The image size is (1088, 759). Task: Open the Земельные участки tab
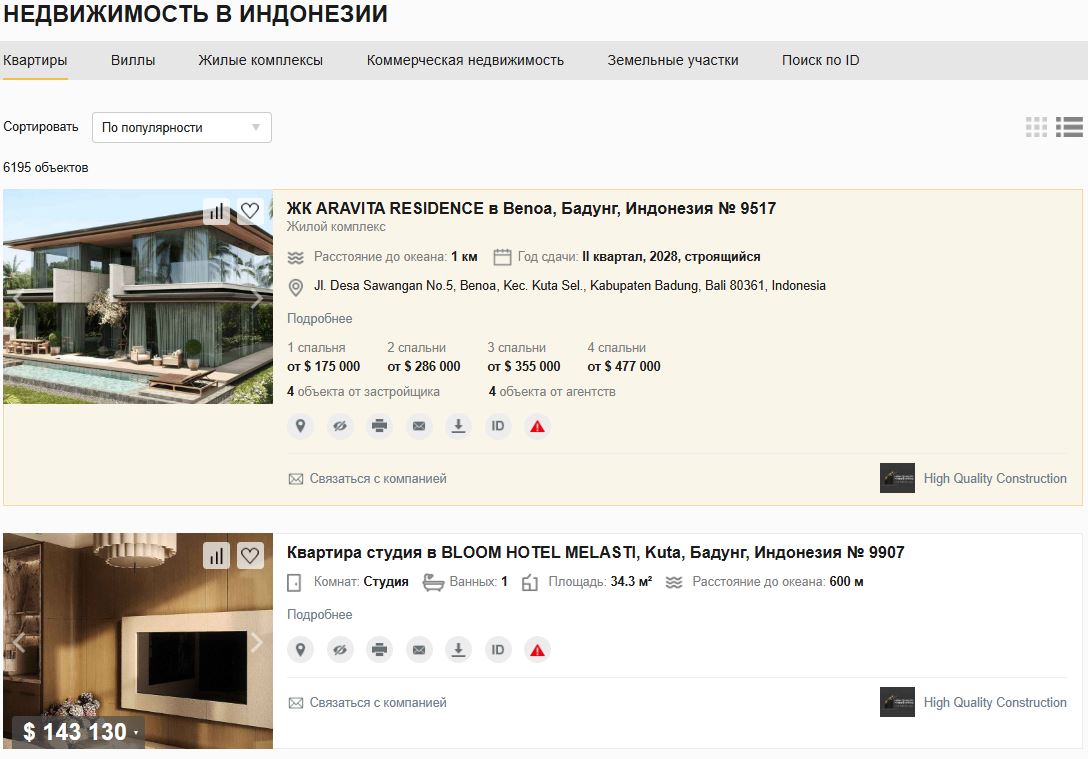(x=673, y=60)
